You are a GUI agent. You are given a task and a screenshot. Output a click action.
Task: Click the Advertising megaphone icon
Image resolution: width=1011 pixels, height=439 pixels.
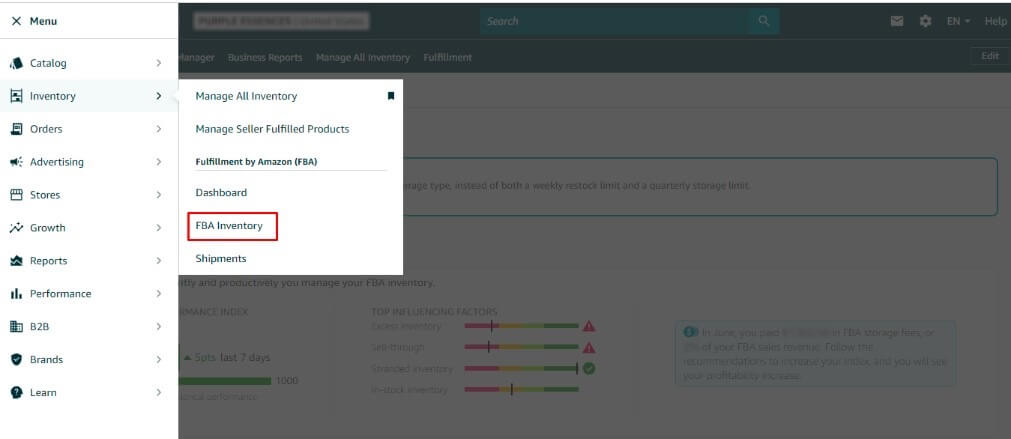16,162
